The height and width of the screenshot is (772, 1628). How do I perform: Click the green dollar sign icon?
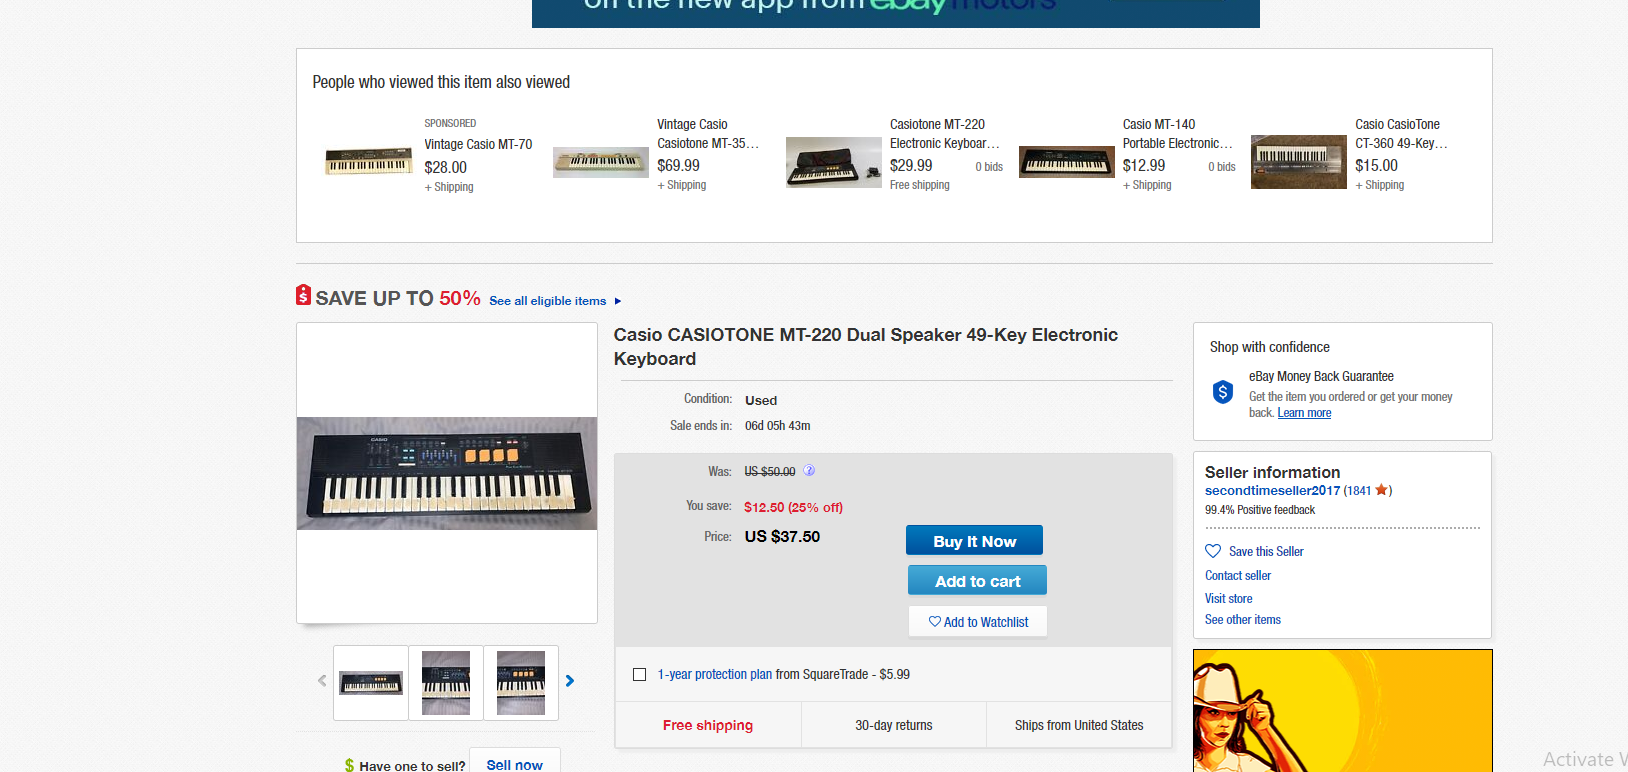tap(349, 765)
